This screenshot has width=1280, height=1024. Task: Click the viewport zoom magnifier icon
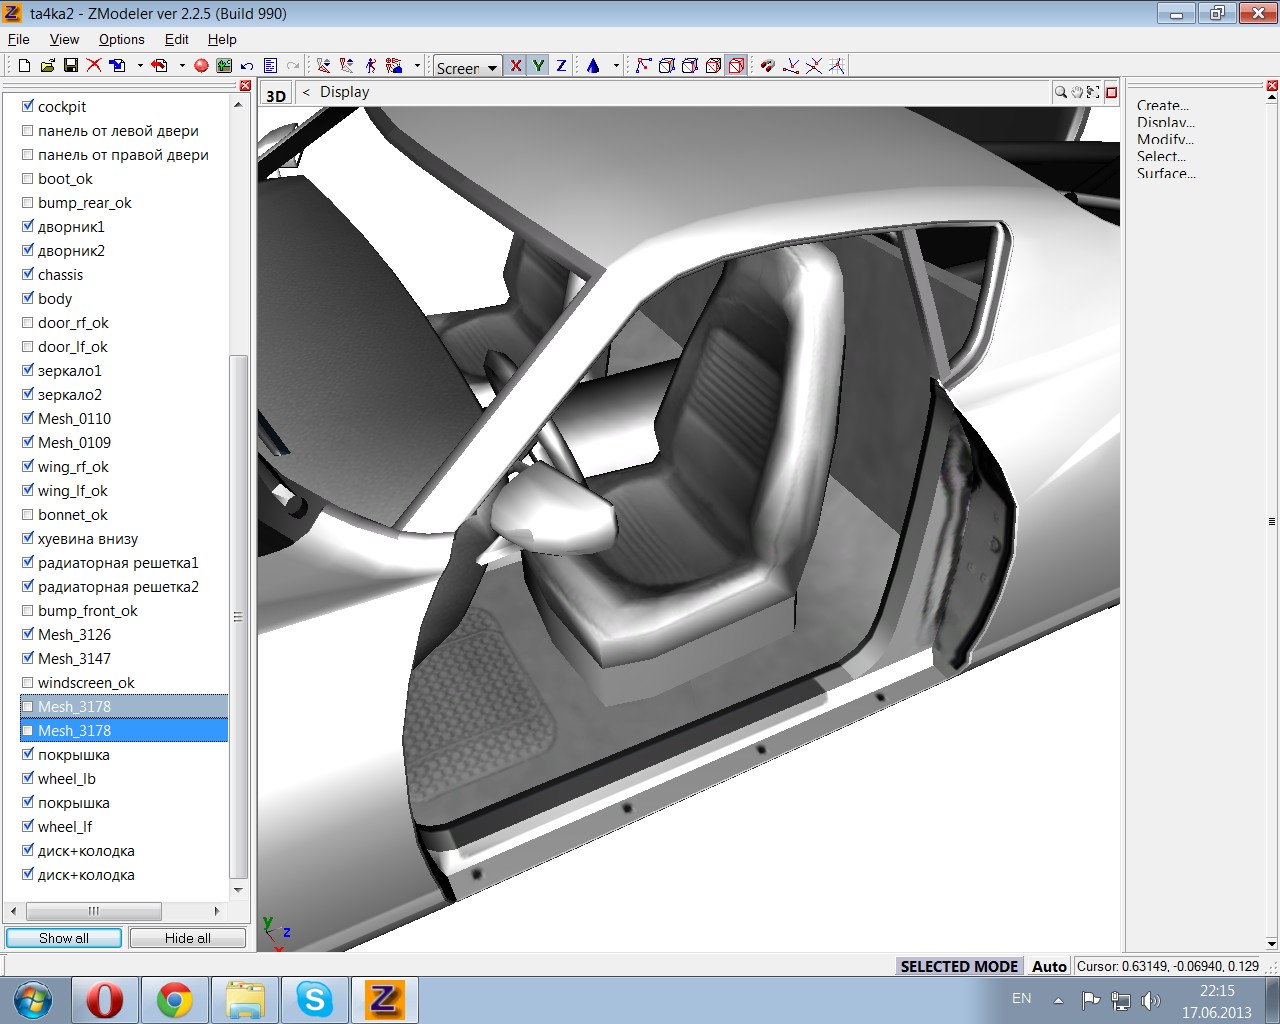point(1060,92)
